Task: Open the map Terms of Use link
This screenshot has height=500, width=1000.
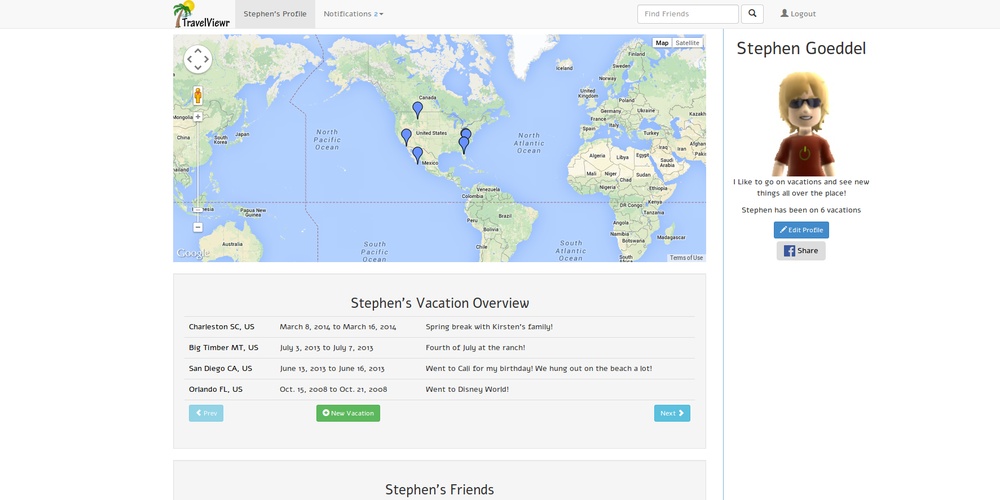Action: [x=686, y=258]
